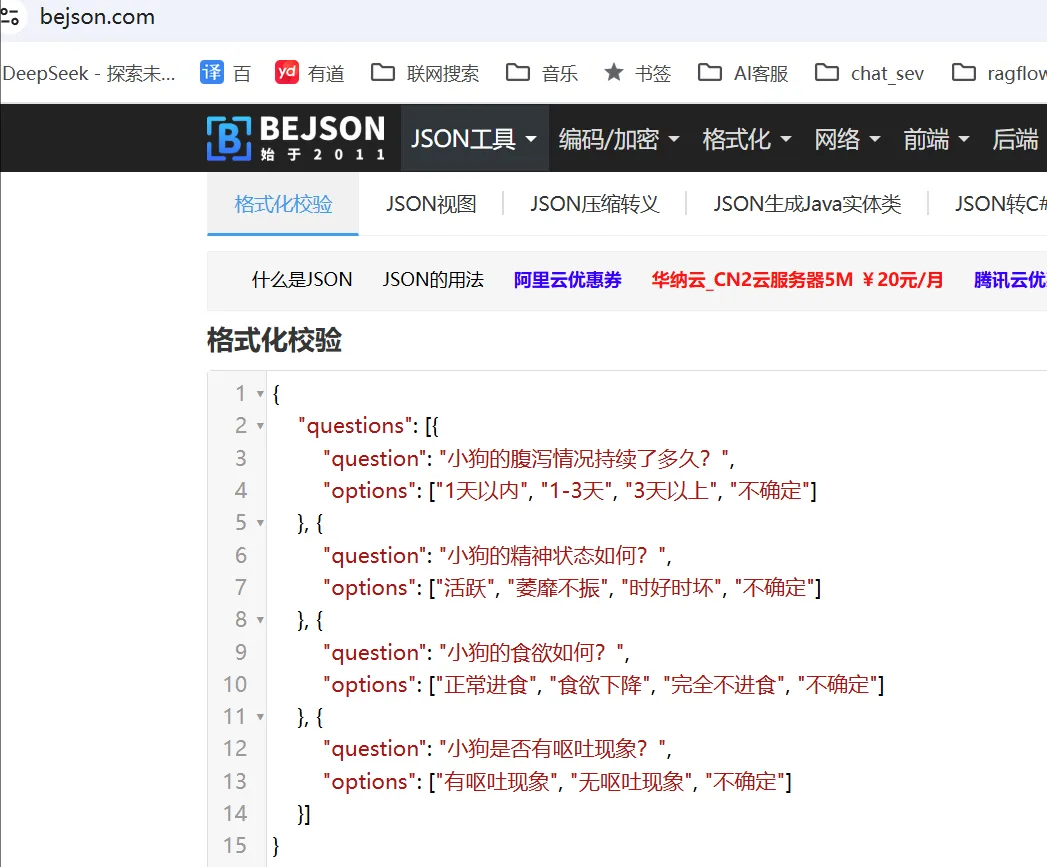Open the 什么是JSON link
Screen dimensions: 1047x867
point(302,279)
